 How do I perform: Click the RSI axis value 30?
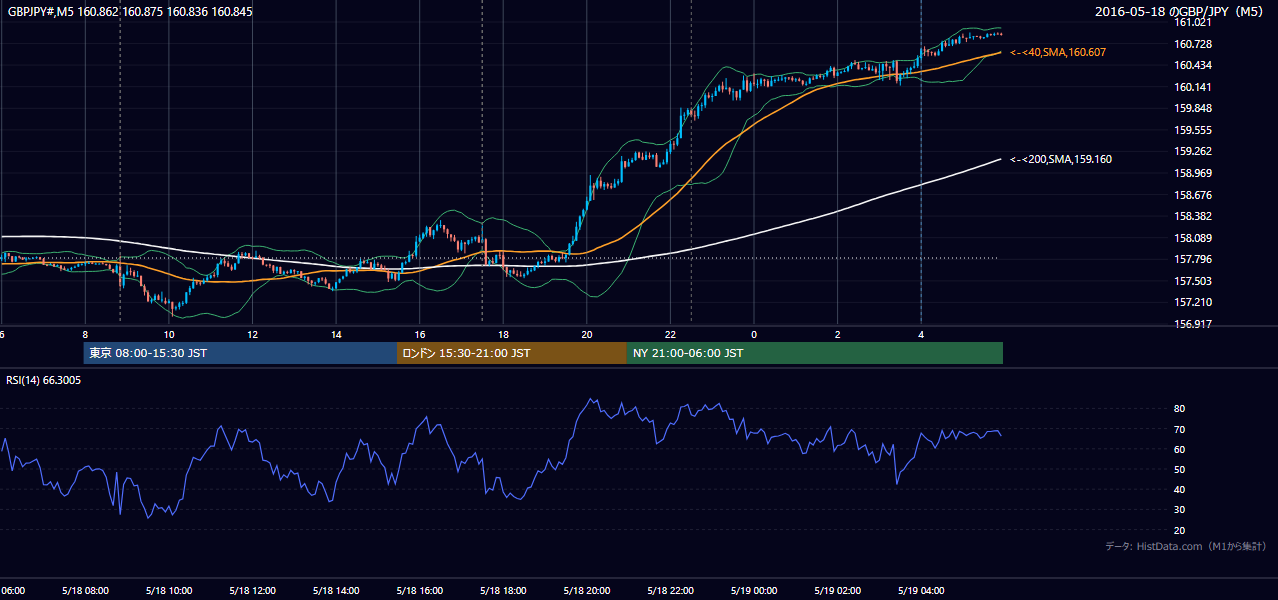(x=1180, y=510)
